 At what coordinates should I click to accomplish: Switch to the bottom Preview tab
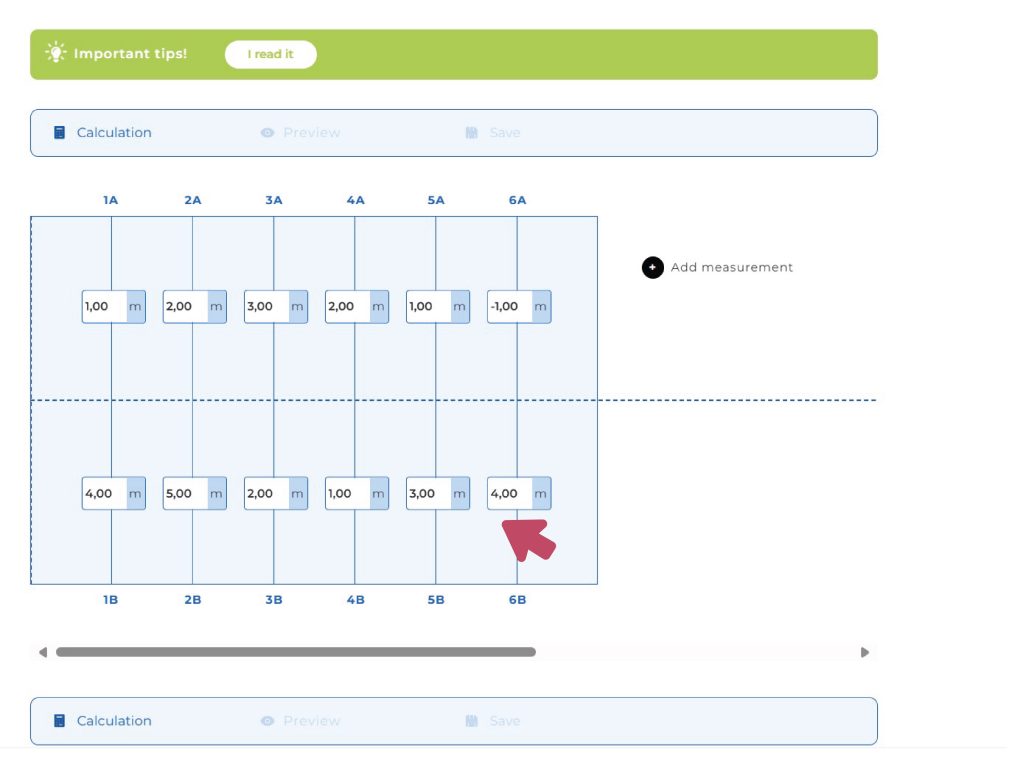click(x=311, y=721)
